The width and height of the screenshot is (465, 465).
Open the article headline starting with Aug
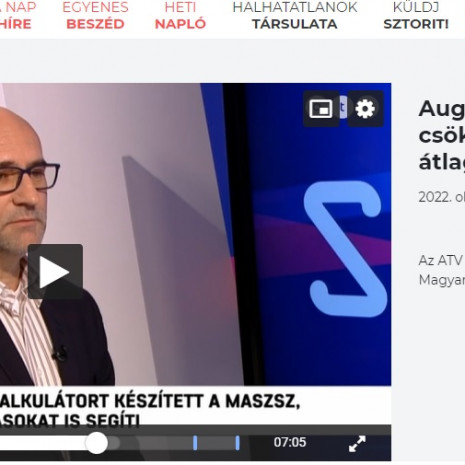coord(442,136)
